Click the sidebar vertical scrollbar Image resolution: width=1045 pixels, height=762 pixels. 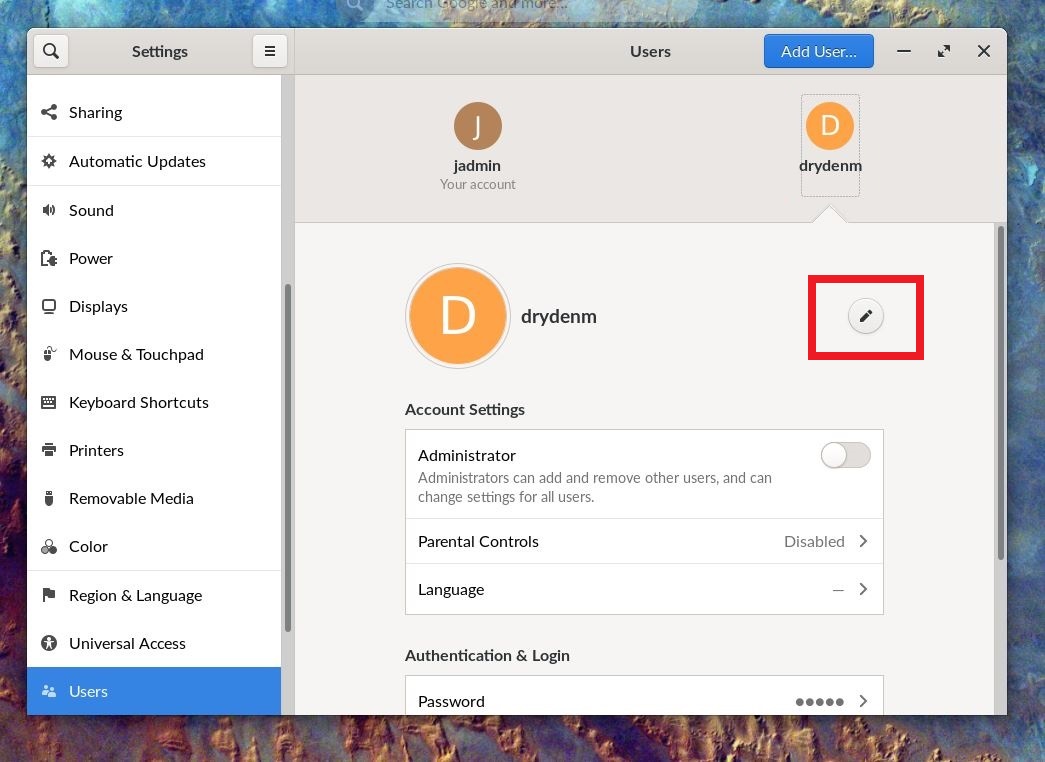pos(288,457)
